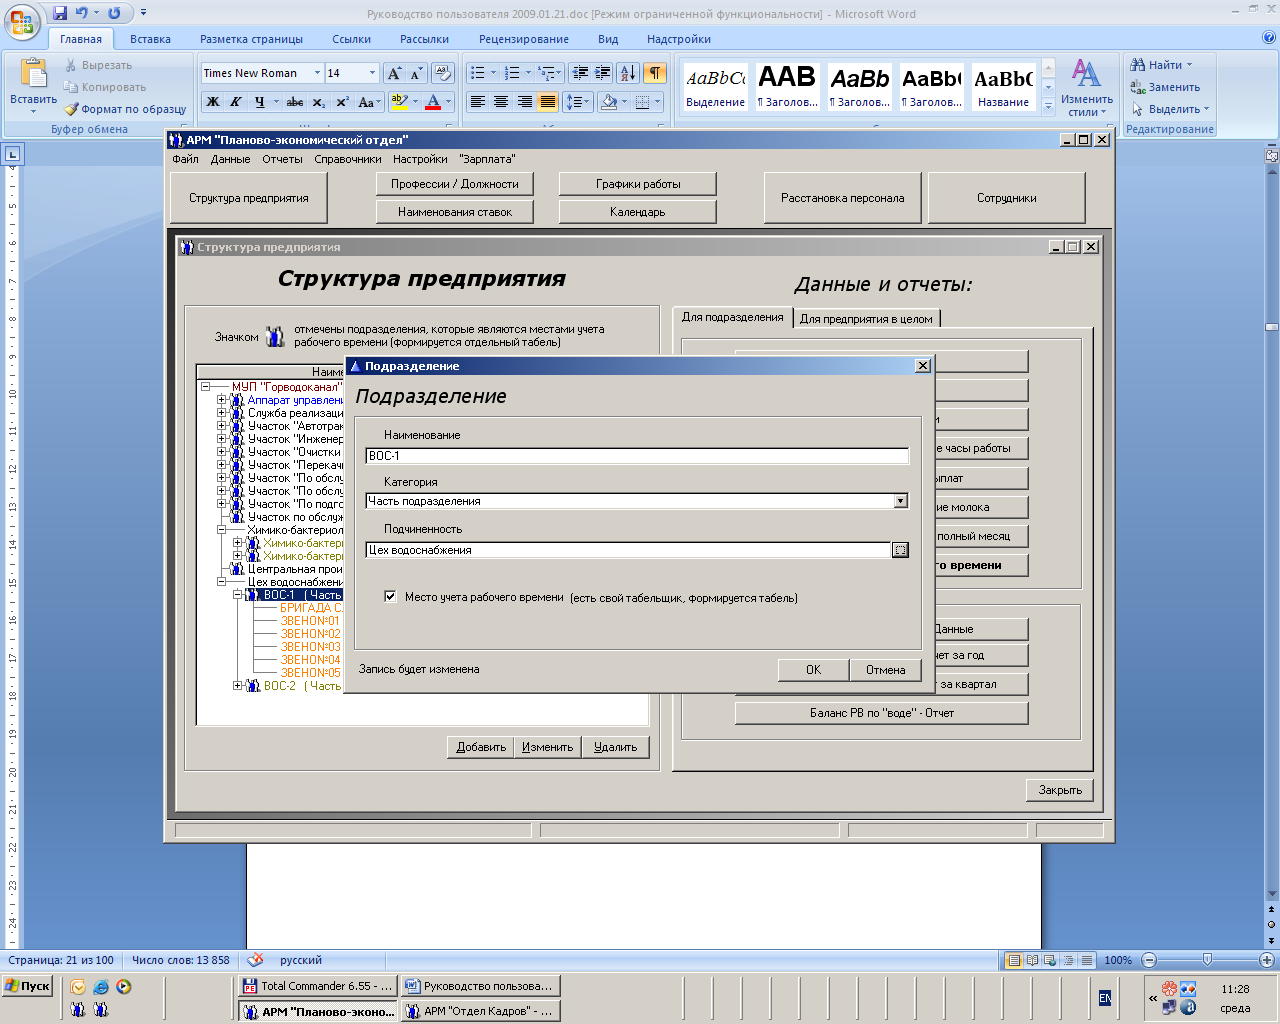Click the bulleted list icon
1280x1024 pixels.
(x=478, y=73)
